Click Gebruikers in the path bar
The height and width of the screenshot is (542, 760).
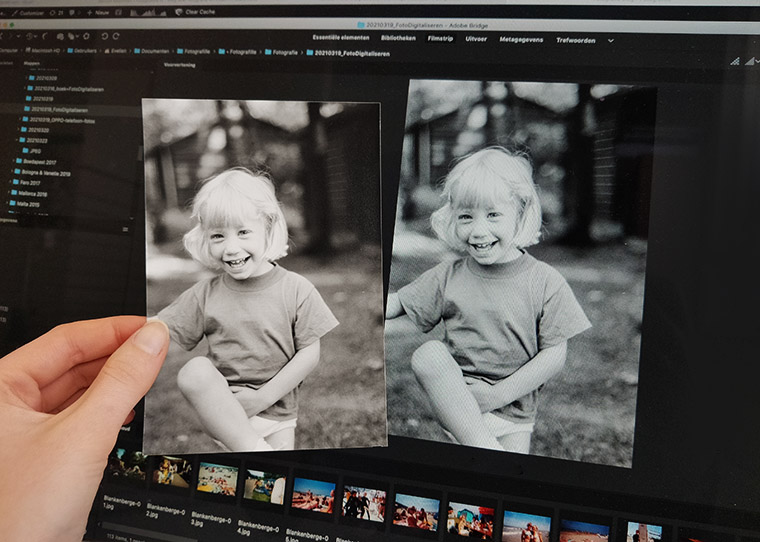pyautogui.click(x=82, y=50)
